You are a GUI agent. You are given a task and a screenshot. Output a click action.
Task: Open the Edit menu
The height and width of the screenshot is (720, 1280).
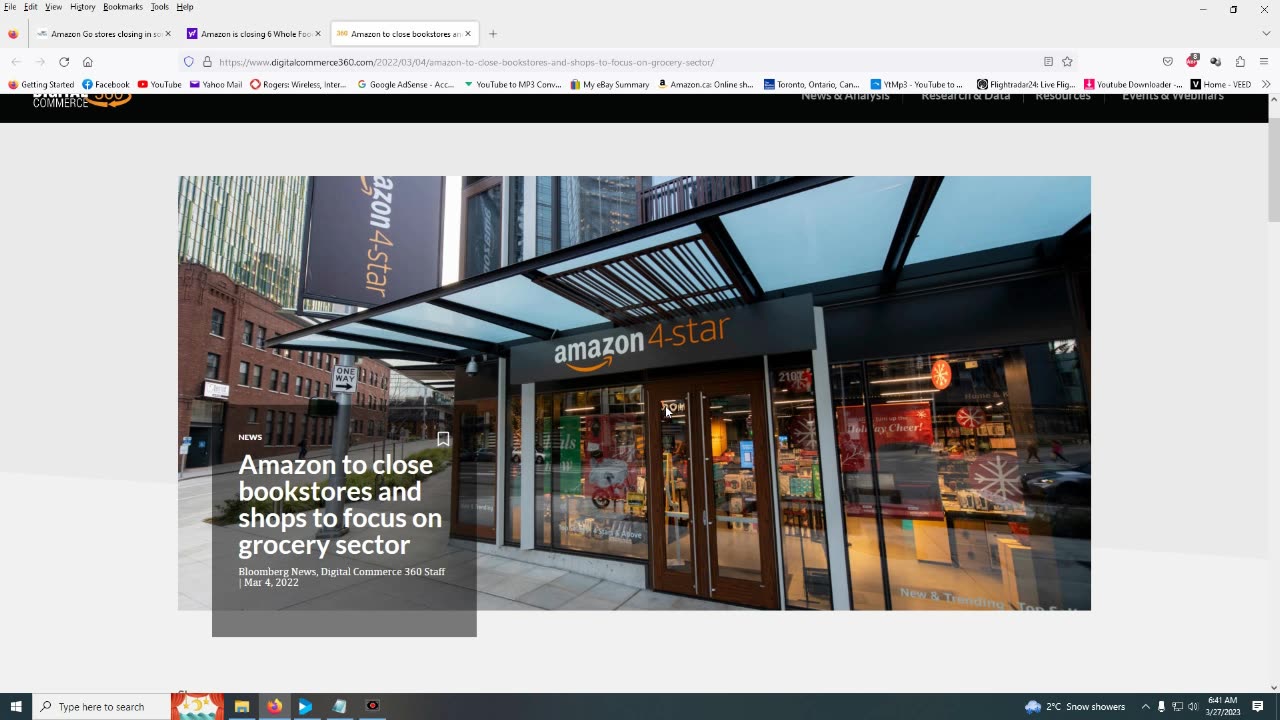tap(31, 7)
